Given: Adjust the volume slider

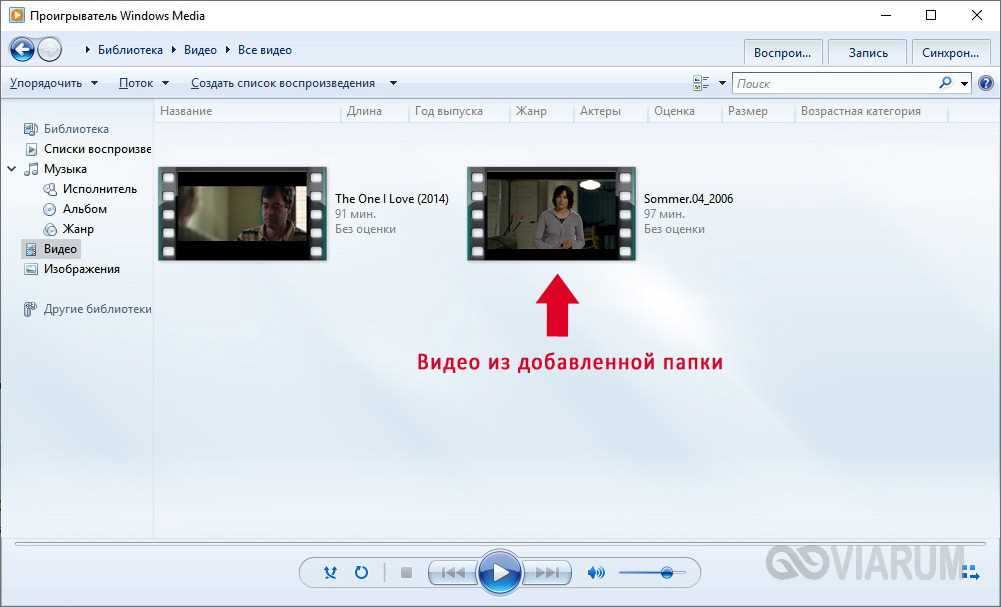Looking at the screenshot, I should (652, 573).
